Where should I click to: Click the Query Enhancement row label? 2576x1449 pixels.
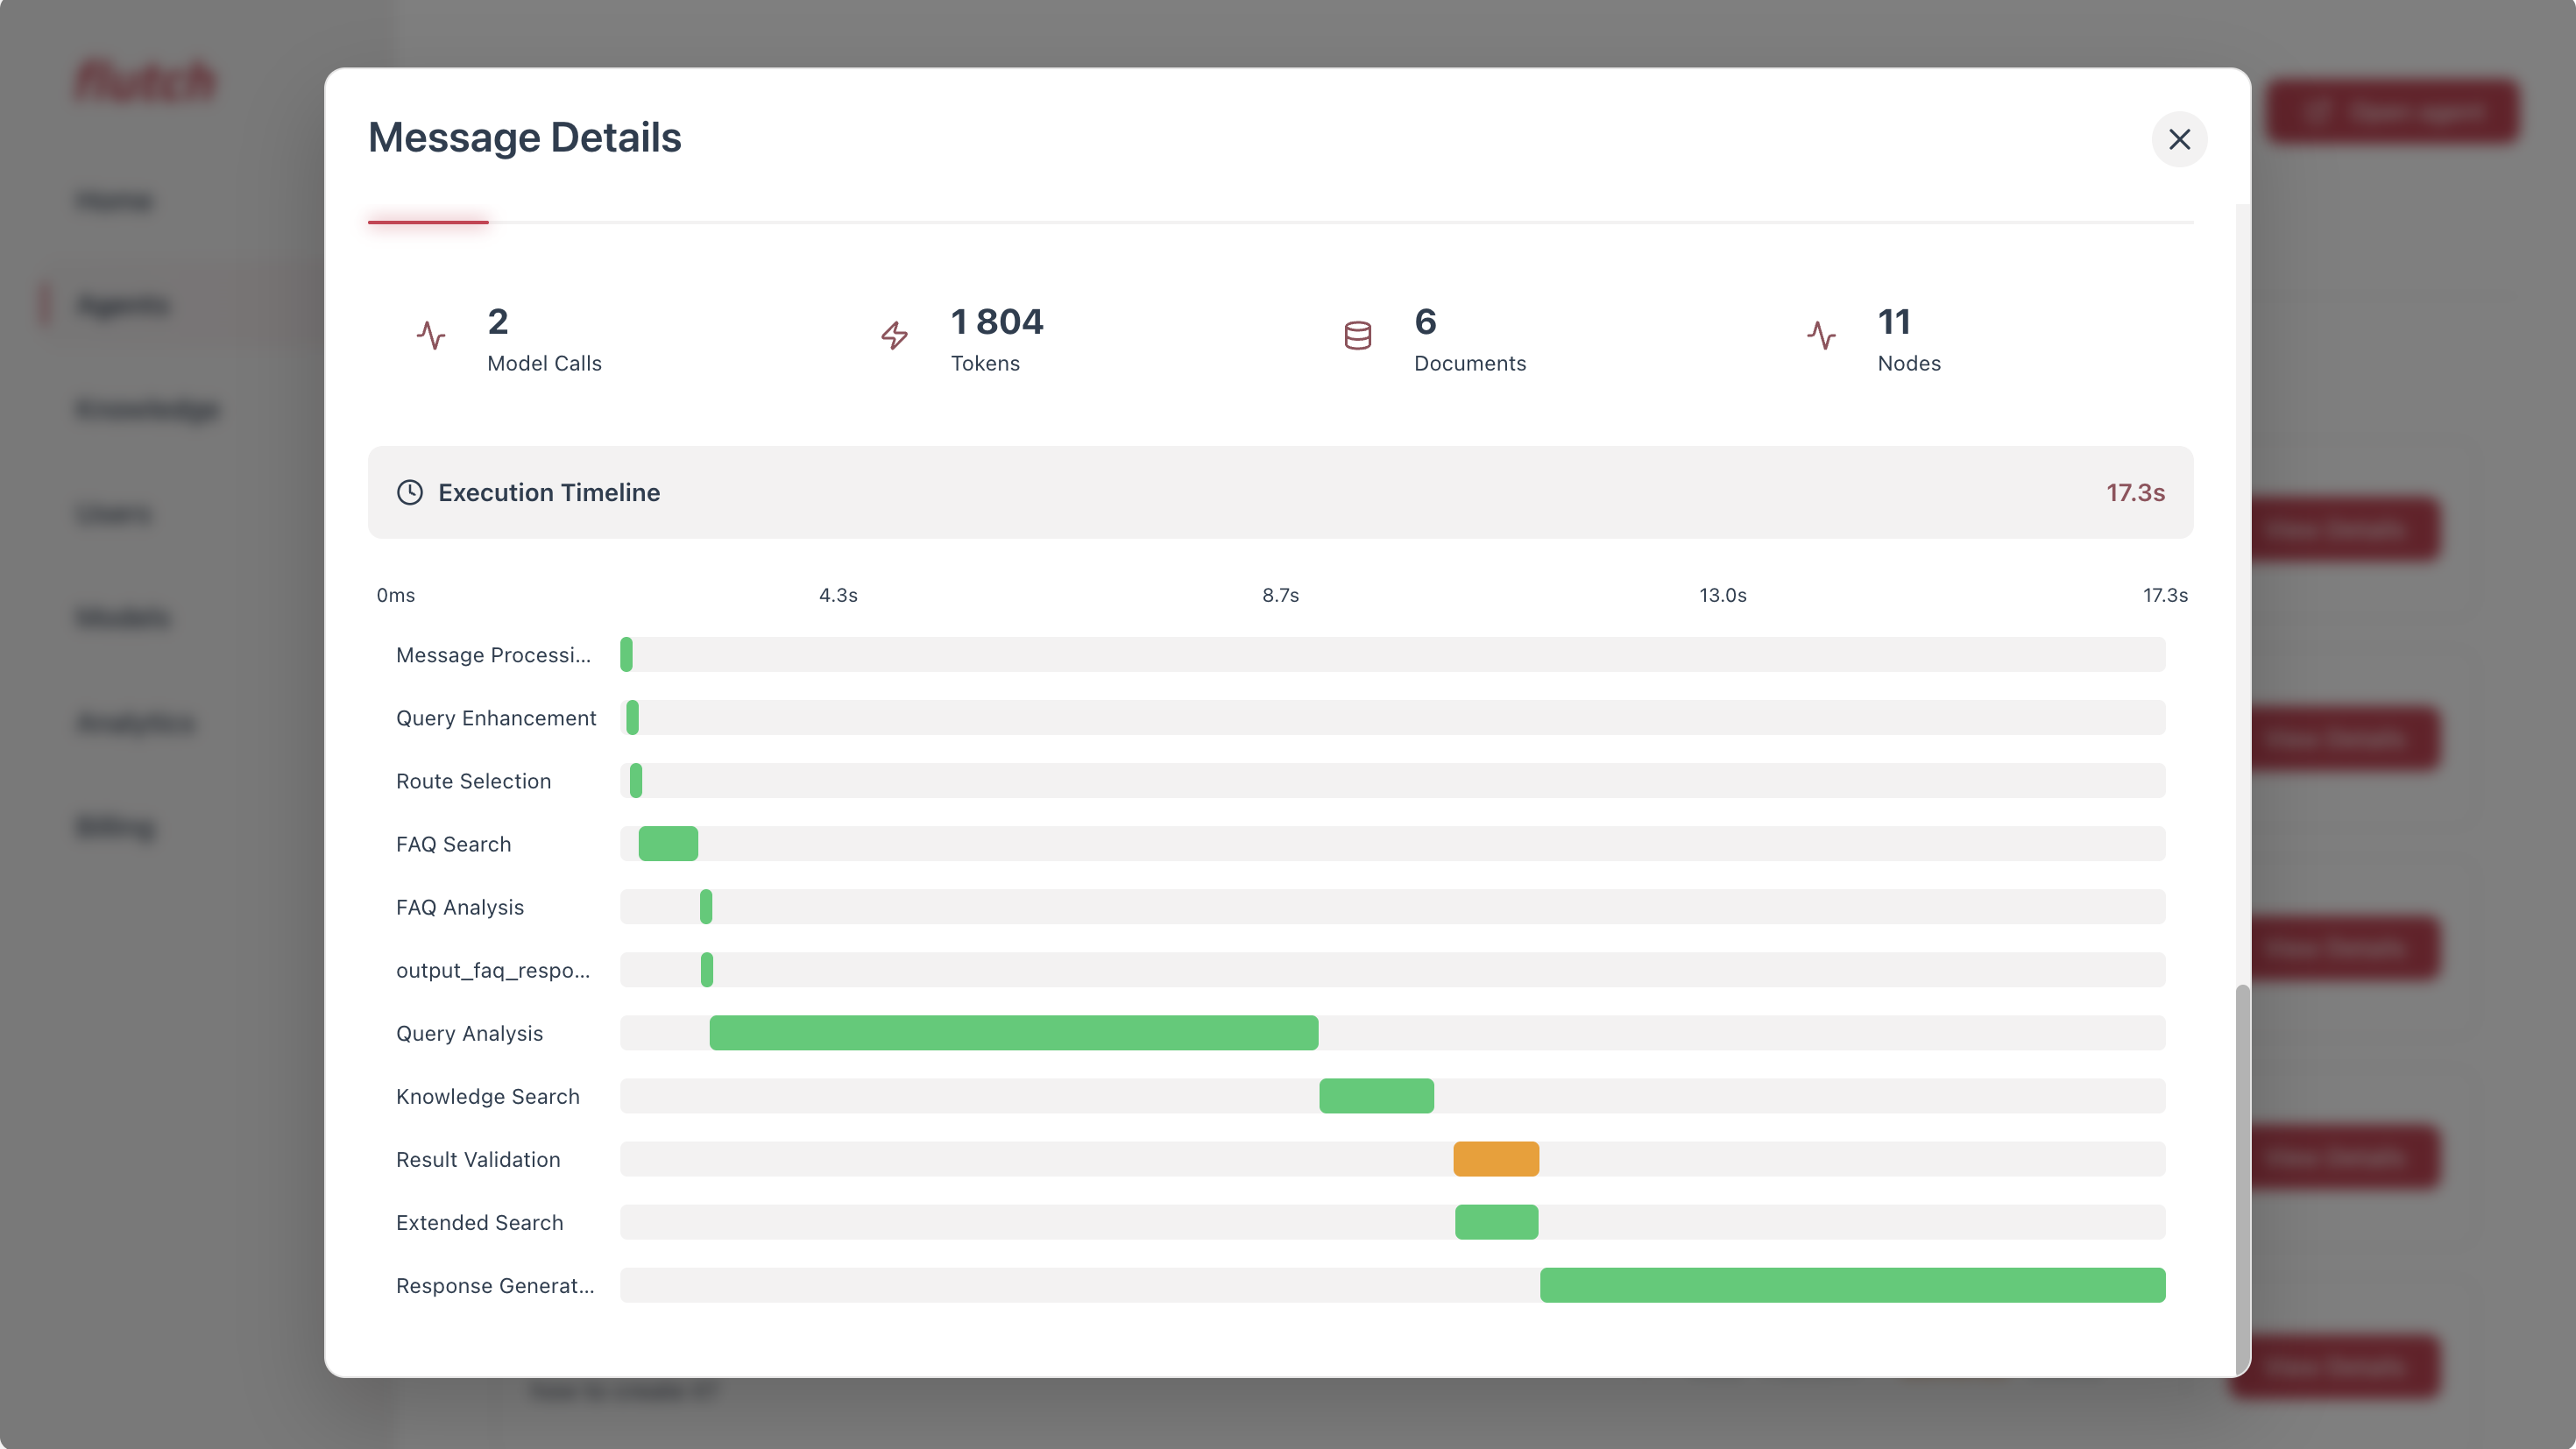(x=496, y=718)
